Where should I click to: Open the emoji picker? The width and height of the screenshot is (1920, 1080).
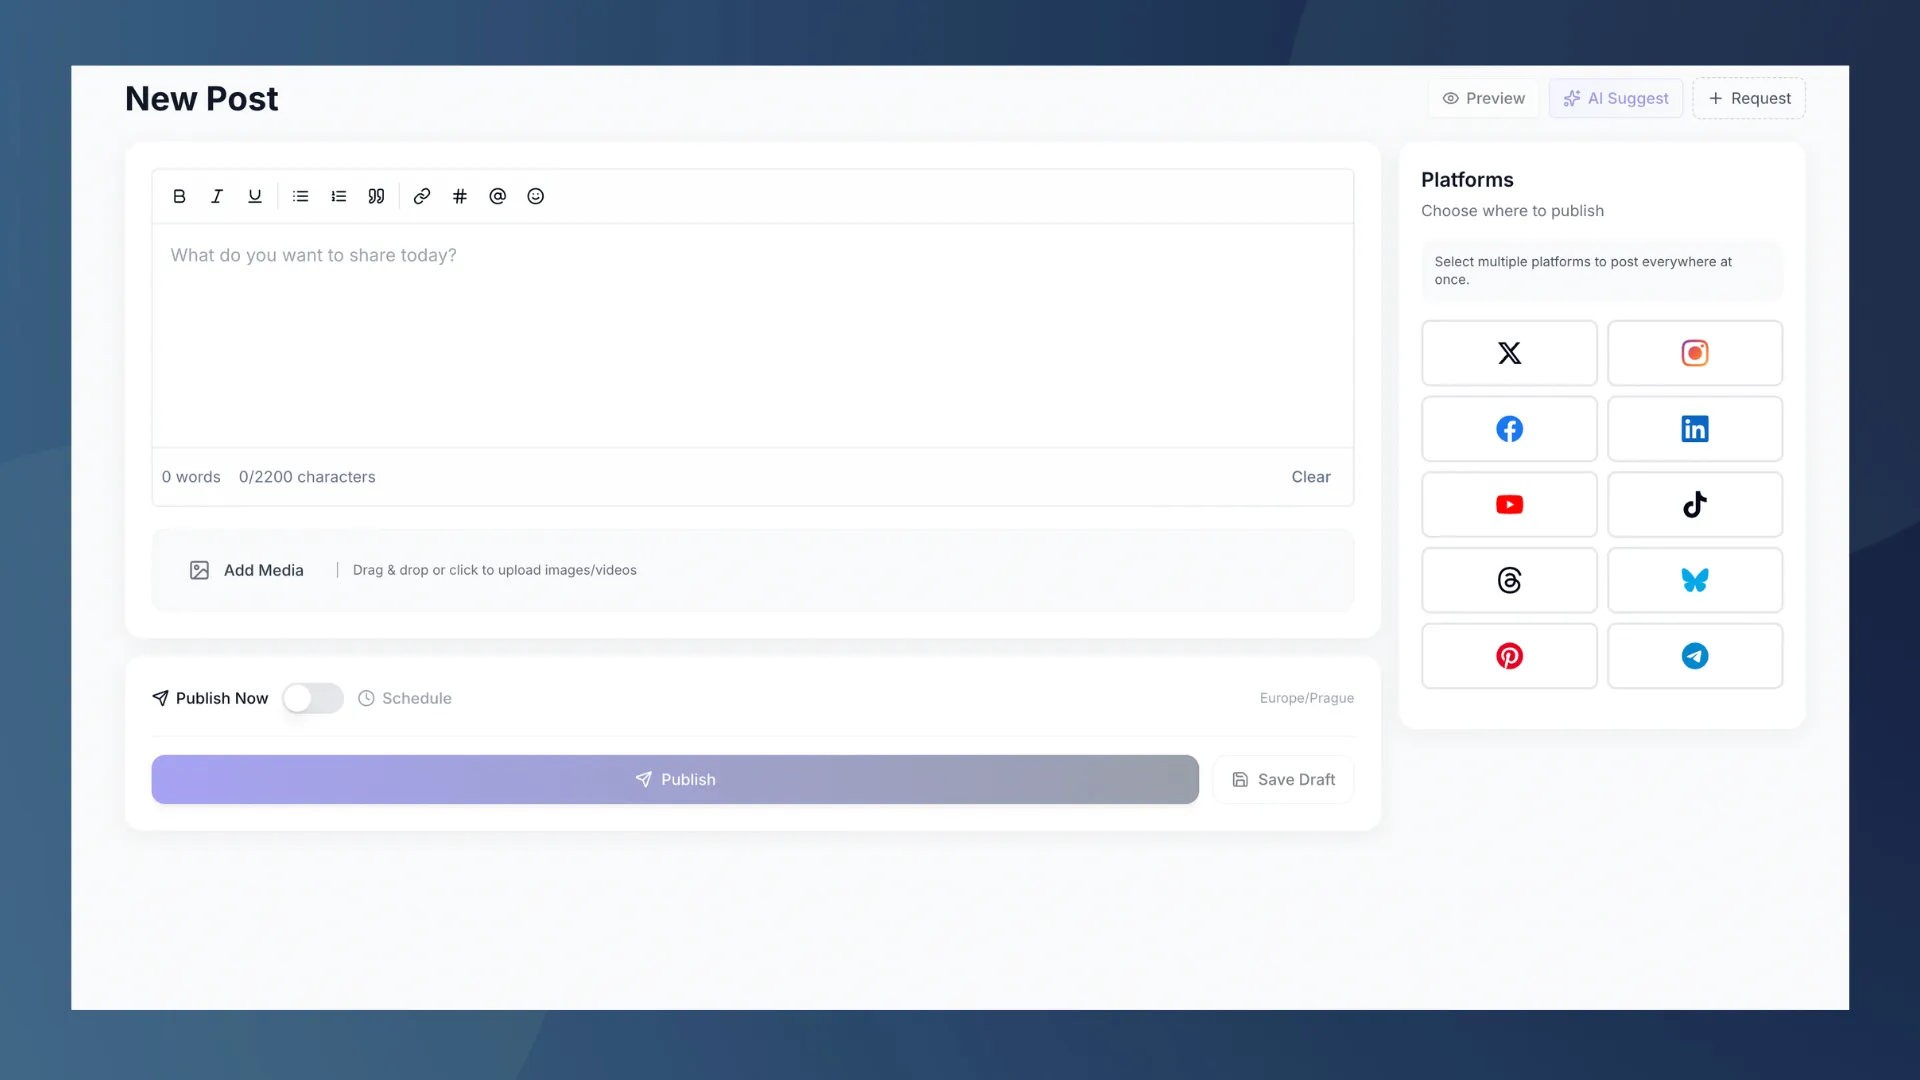[536, 196]
